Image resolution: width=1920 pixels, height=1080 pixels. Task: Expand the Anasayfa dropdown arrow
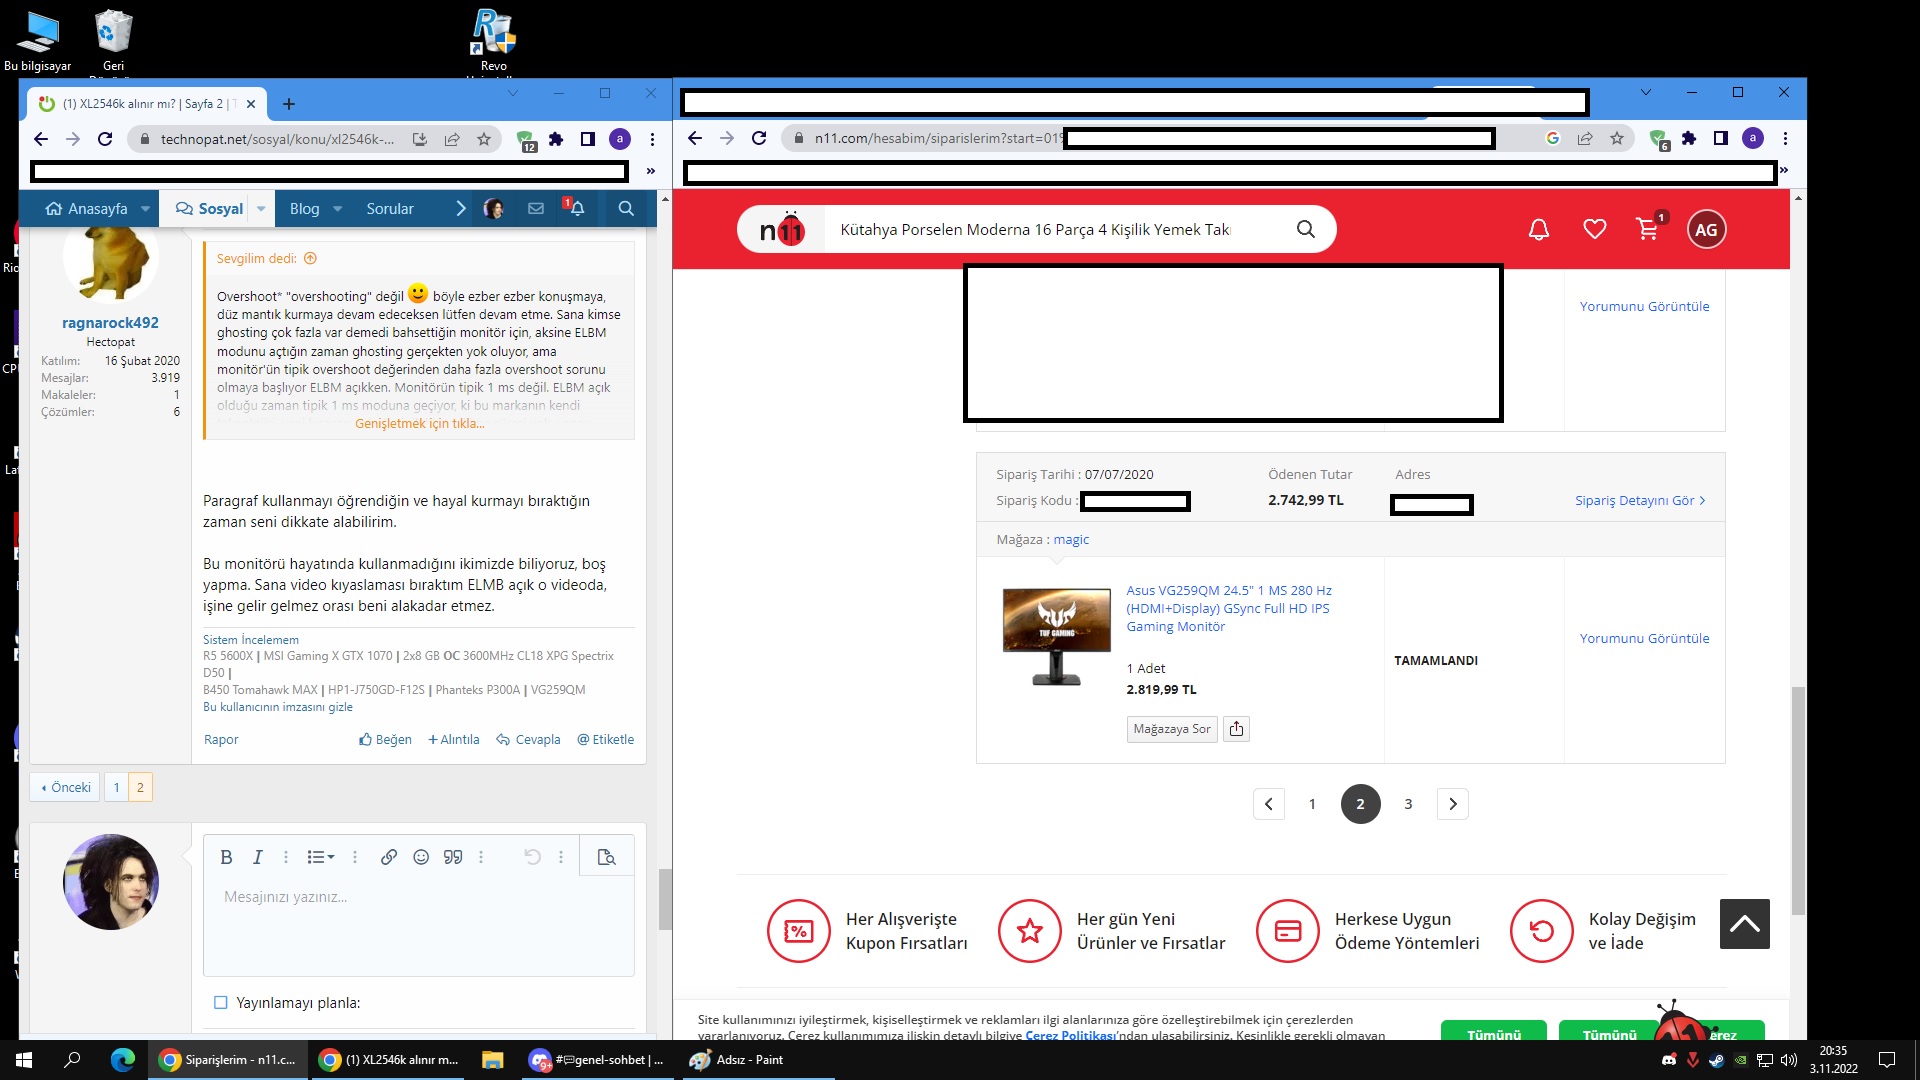[146, 209]
